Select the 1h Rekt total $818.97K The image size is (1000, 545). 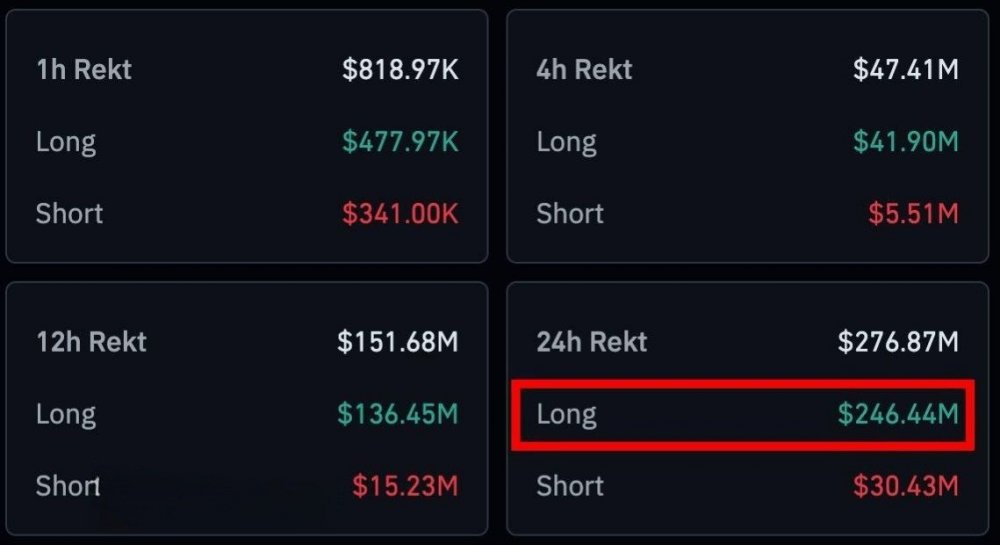[400, 70]
